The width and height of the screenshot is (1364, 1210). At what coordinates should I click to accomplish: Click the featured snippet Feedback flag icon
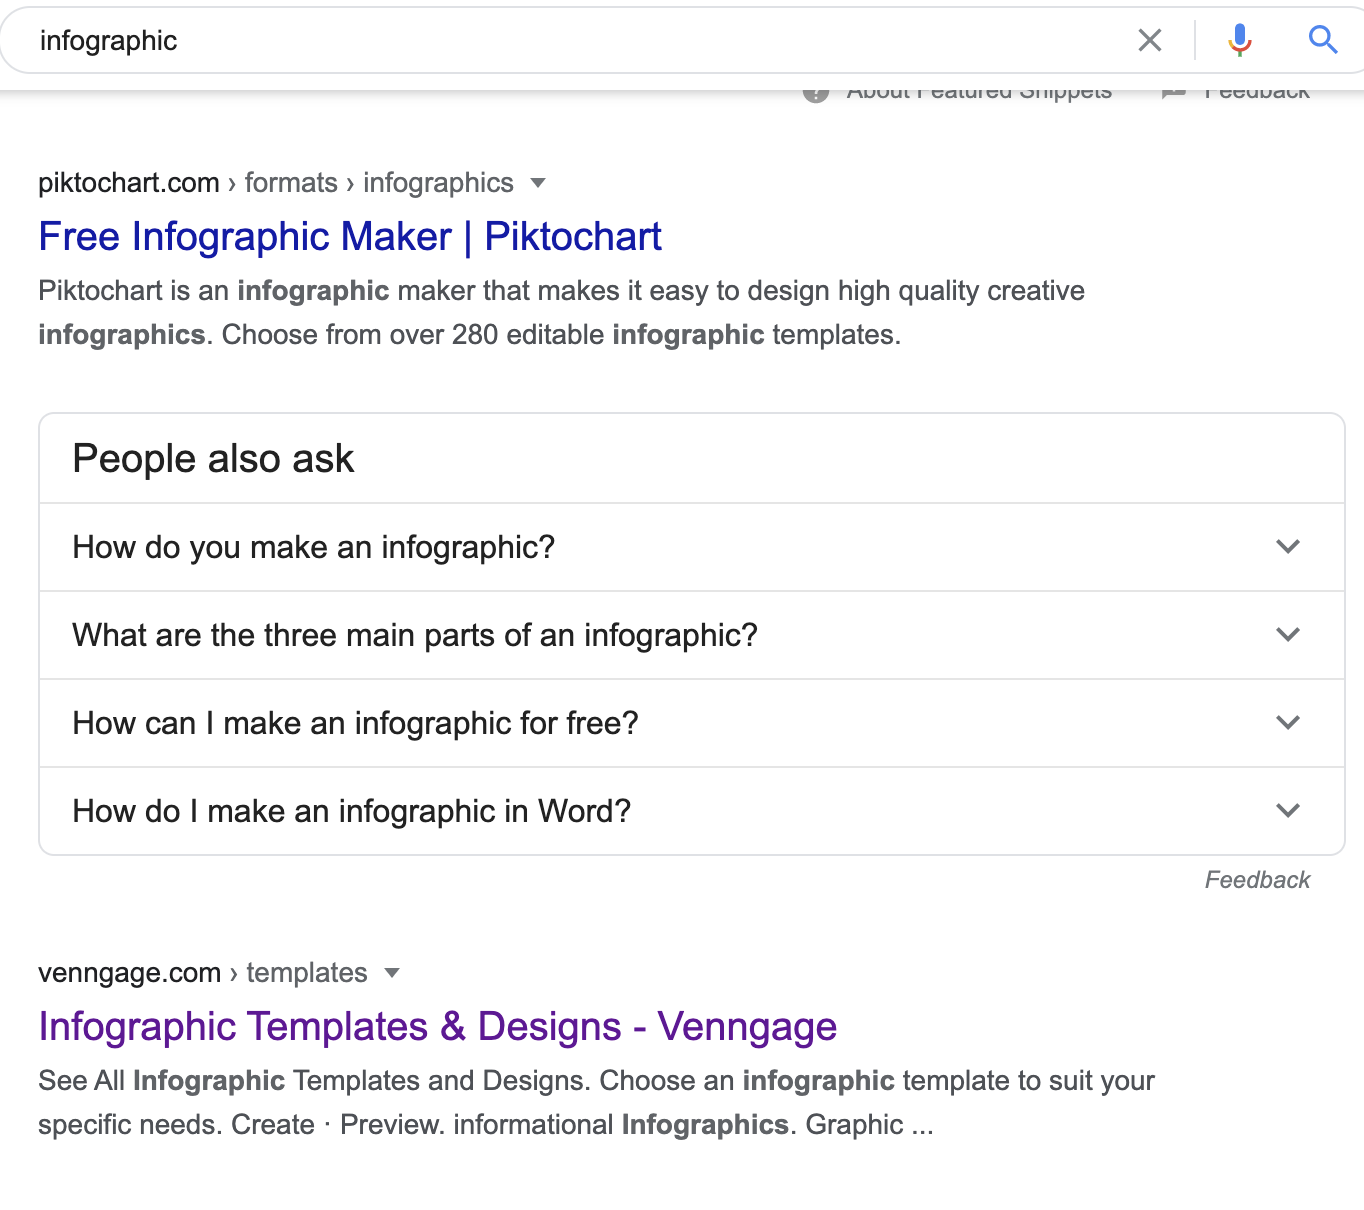(1173, 93)
